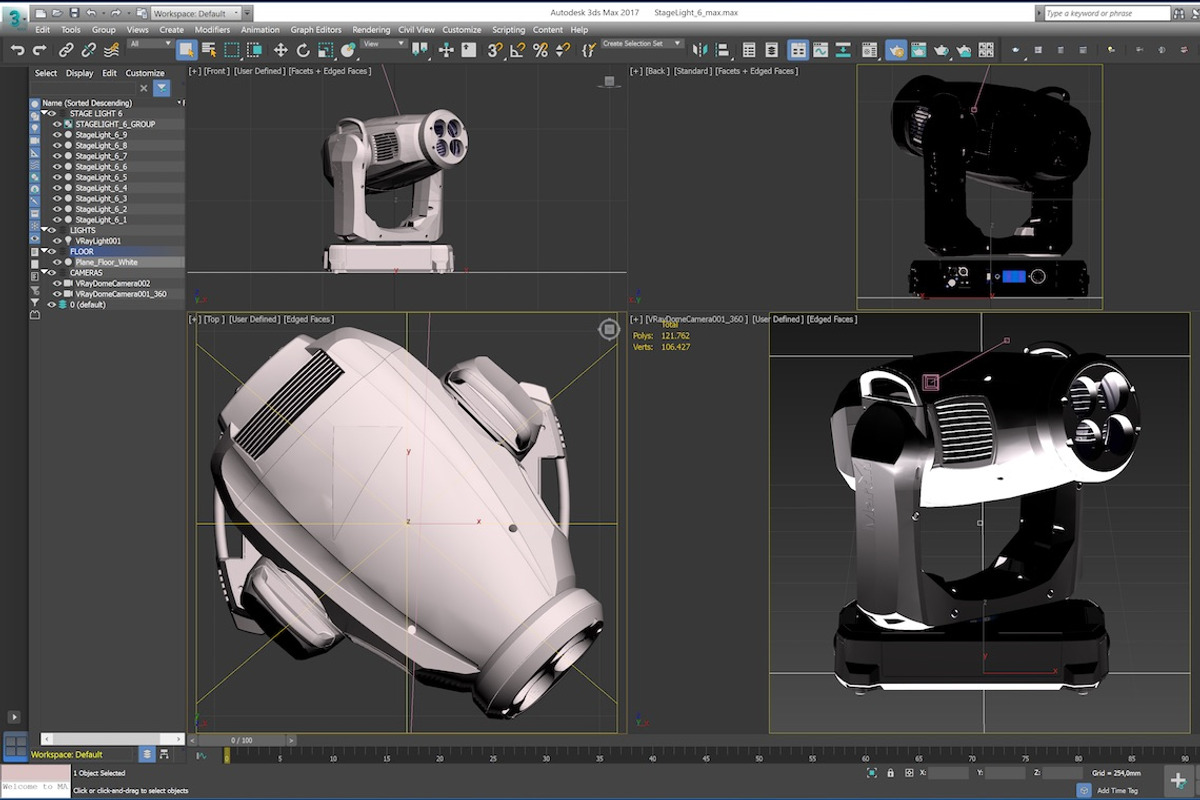Toggle visibility of VRayLight001
This screenshot has width=1200, height=800.
pos(57,241)
